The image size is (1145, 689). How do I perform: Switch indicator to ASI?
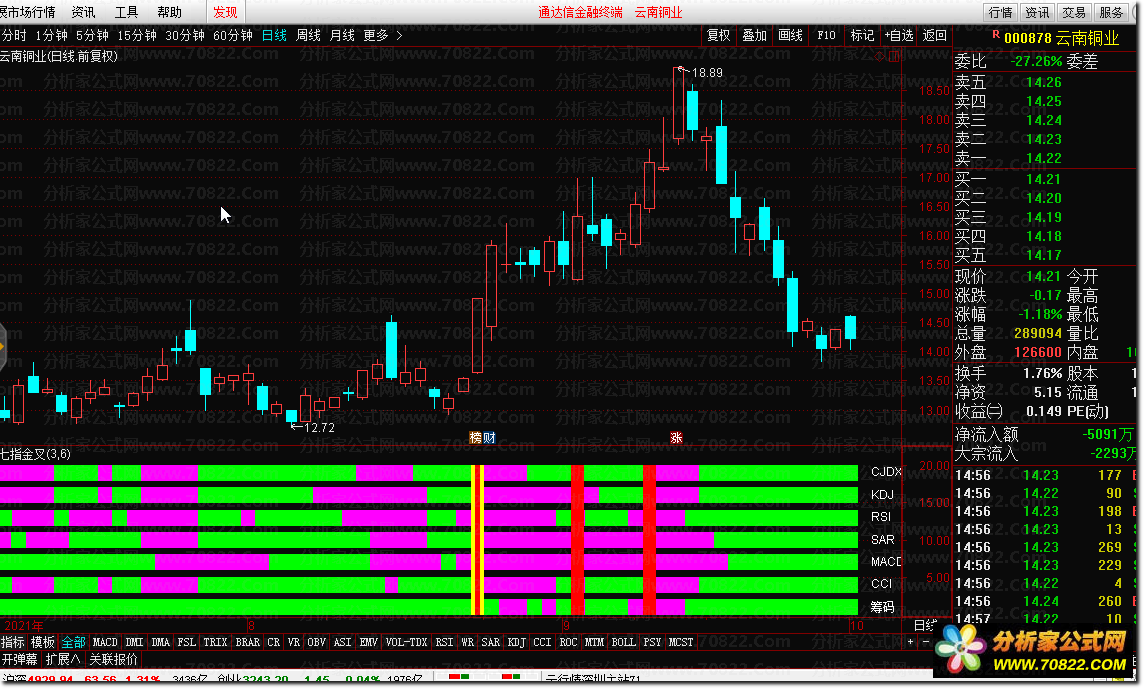(342, 642)
